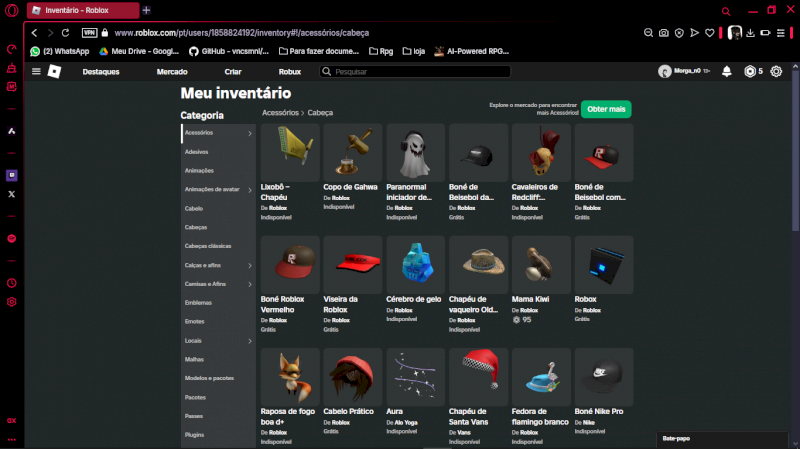
Task: Open the Copo de Gahwa item link
Action: (x=350, y=187)
